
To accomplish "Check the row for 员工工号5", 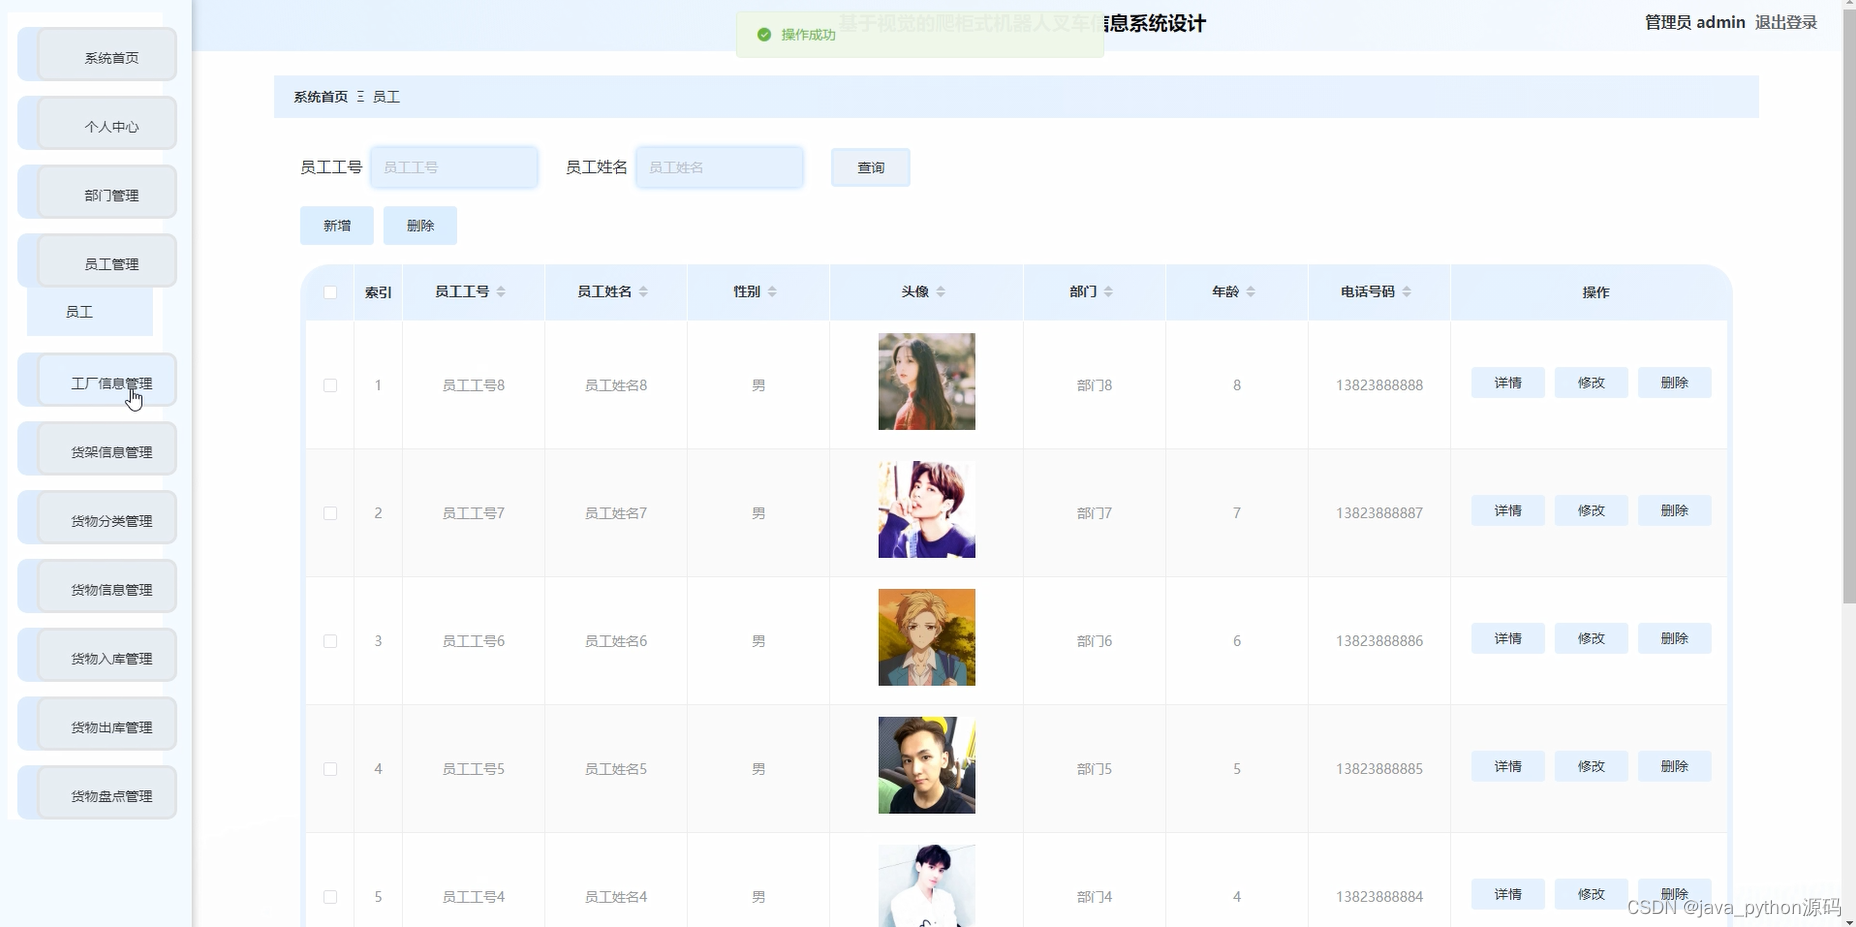I will point(330,769).
